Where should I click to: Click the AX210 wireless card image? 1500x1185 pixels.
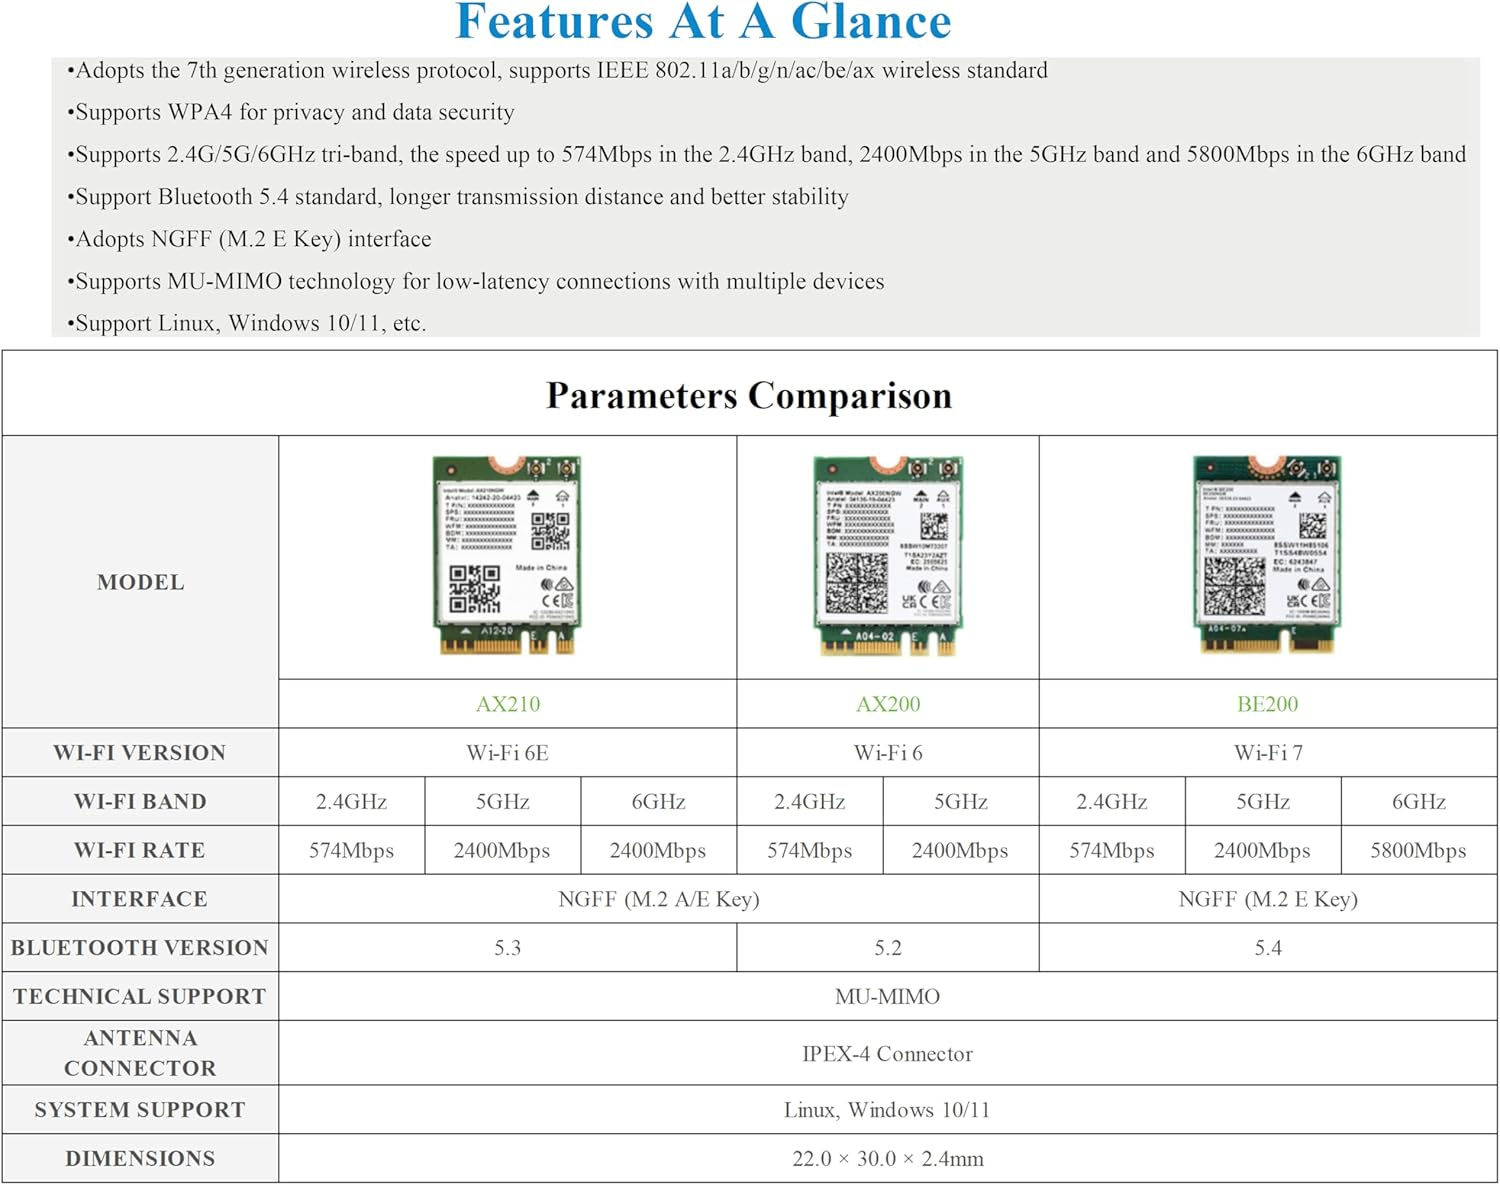tap(507, 555)
